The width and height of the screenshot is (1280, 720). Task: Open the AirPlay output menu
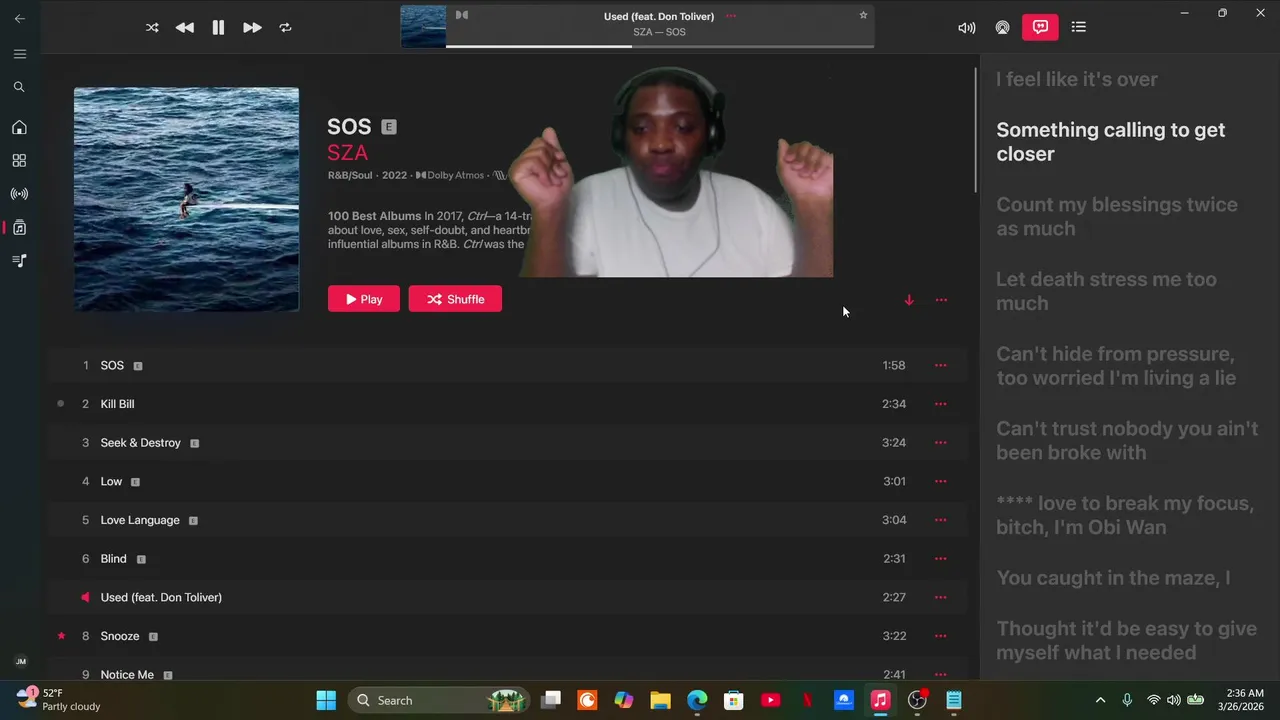[x=1002, y=28]
